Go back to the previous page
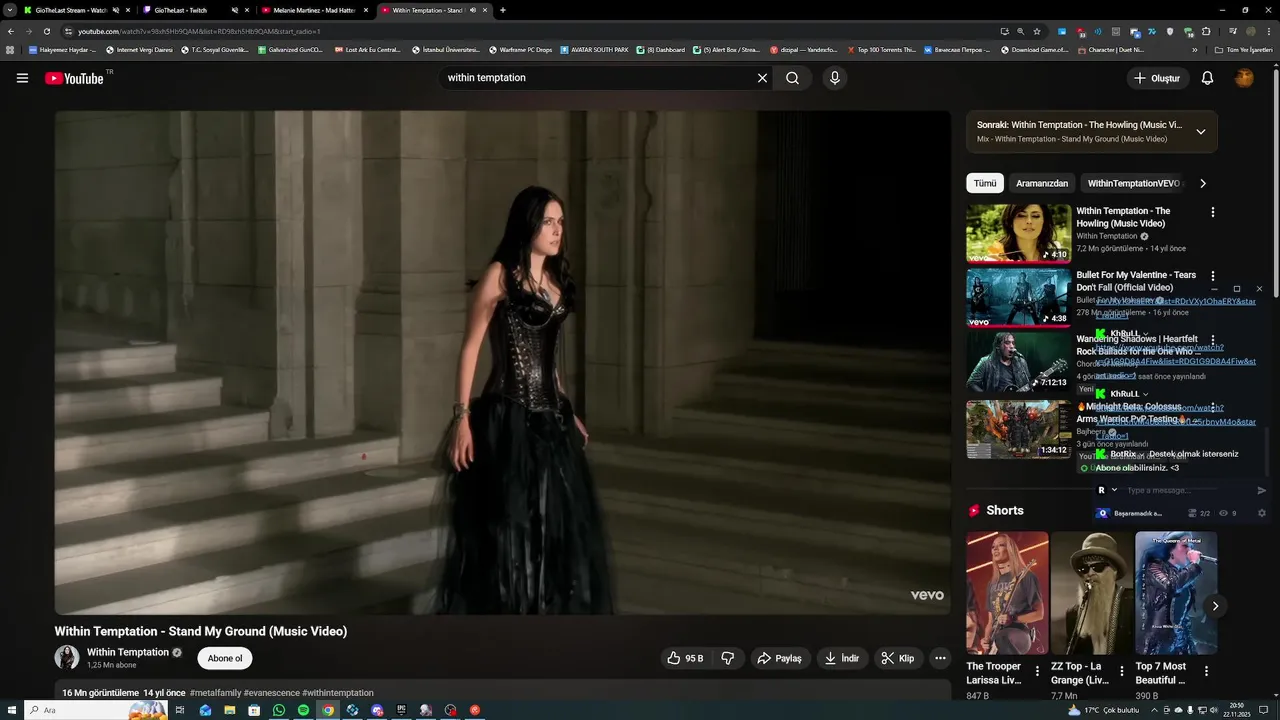 click(10, 31)
